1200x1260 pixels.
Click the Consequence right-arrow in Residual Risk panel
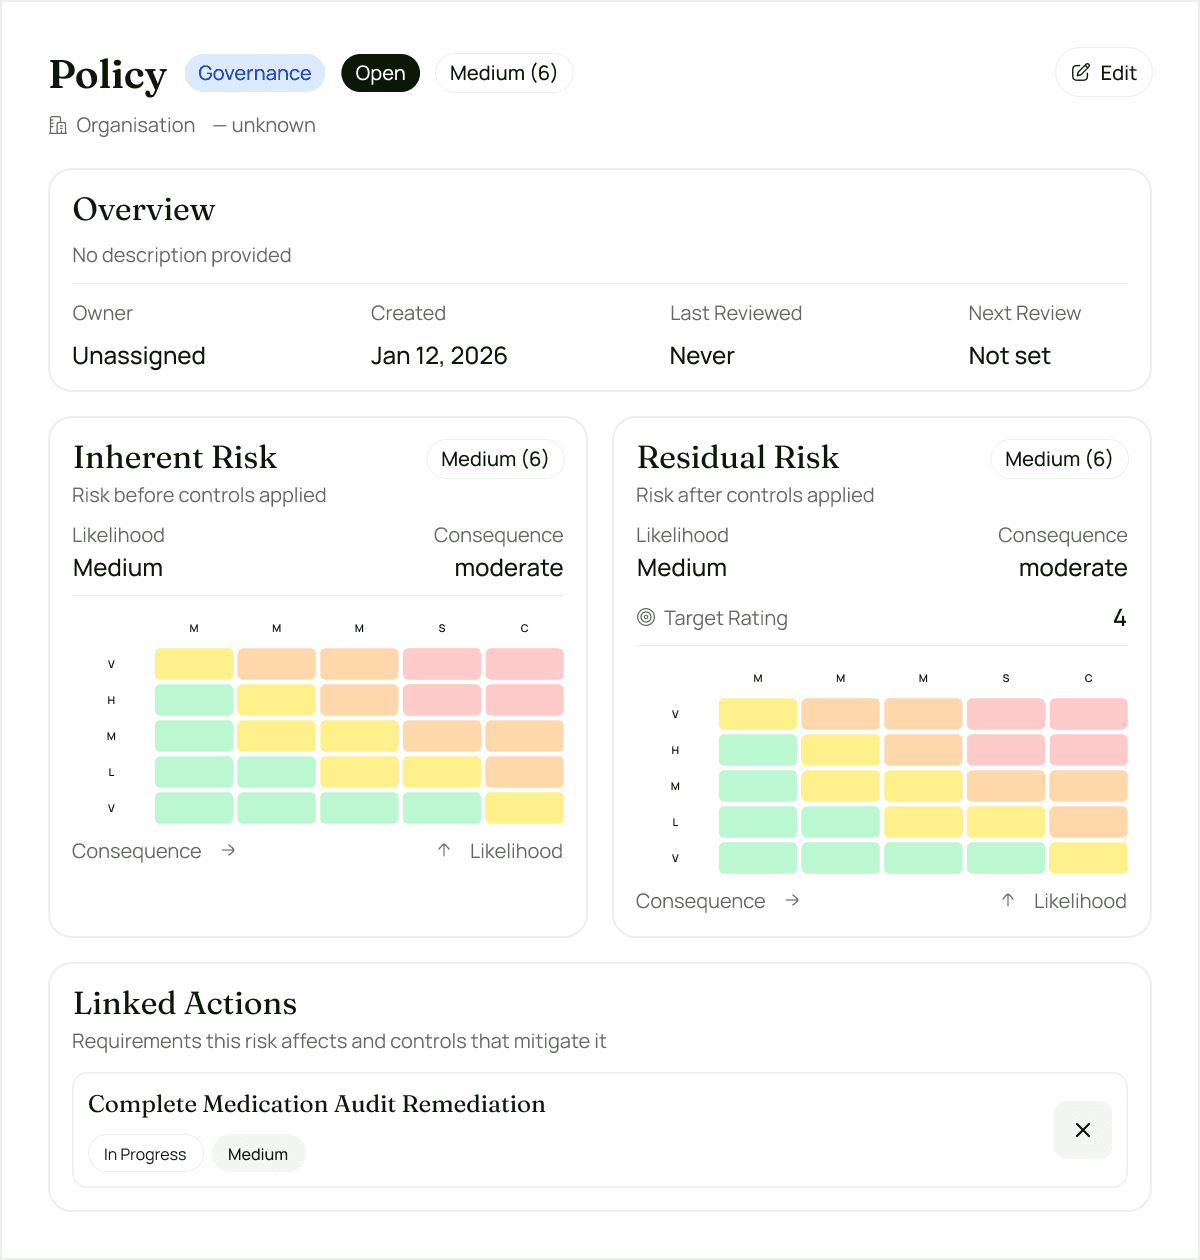[x=793, y=901]
